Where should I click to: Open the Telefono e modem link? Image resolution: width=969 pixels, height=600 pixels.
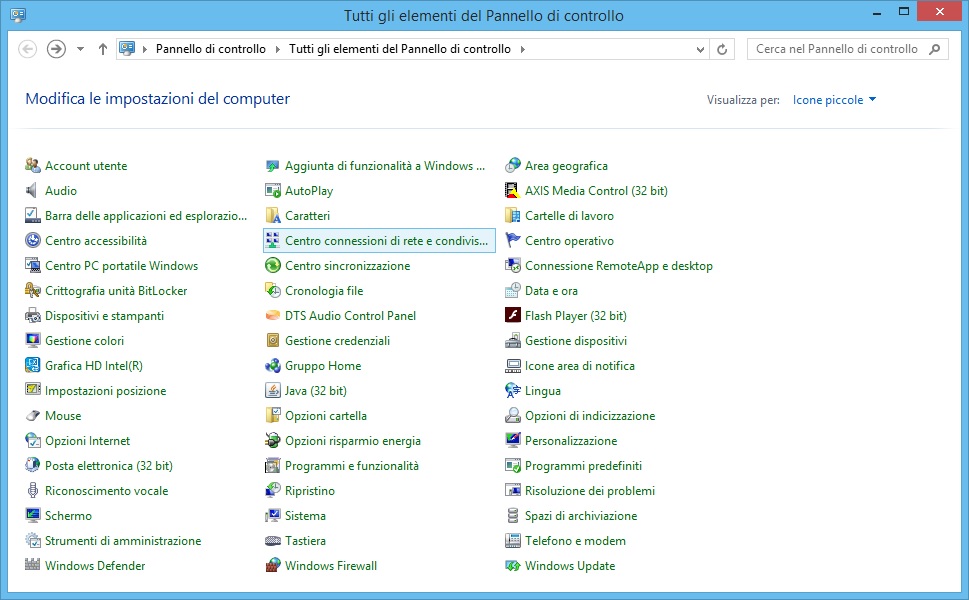pos(575,541)
